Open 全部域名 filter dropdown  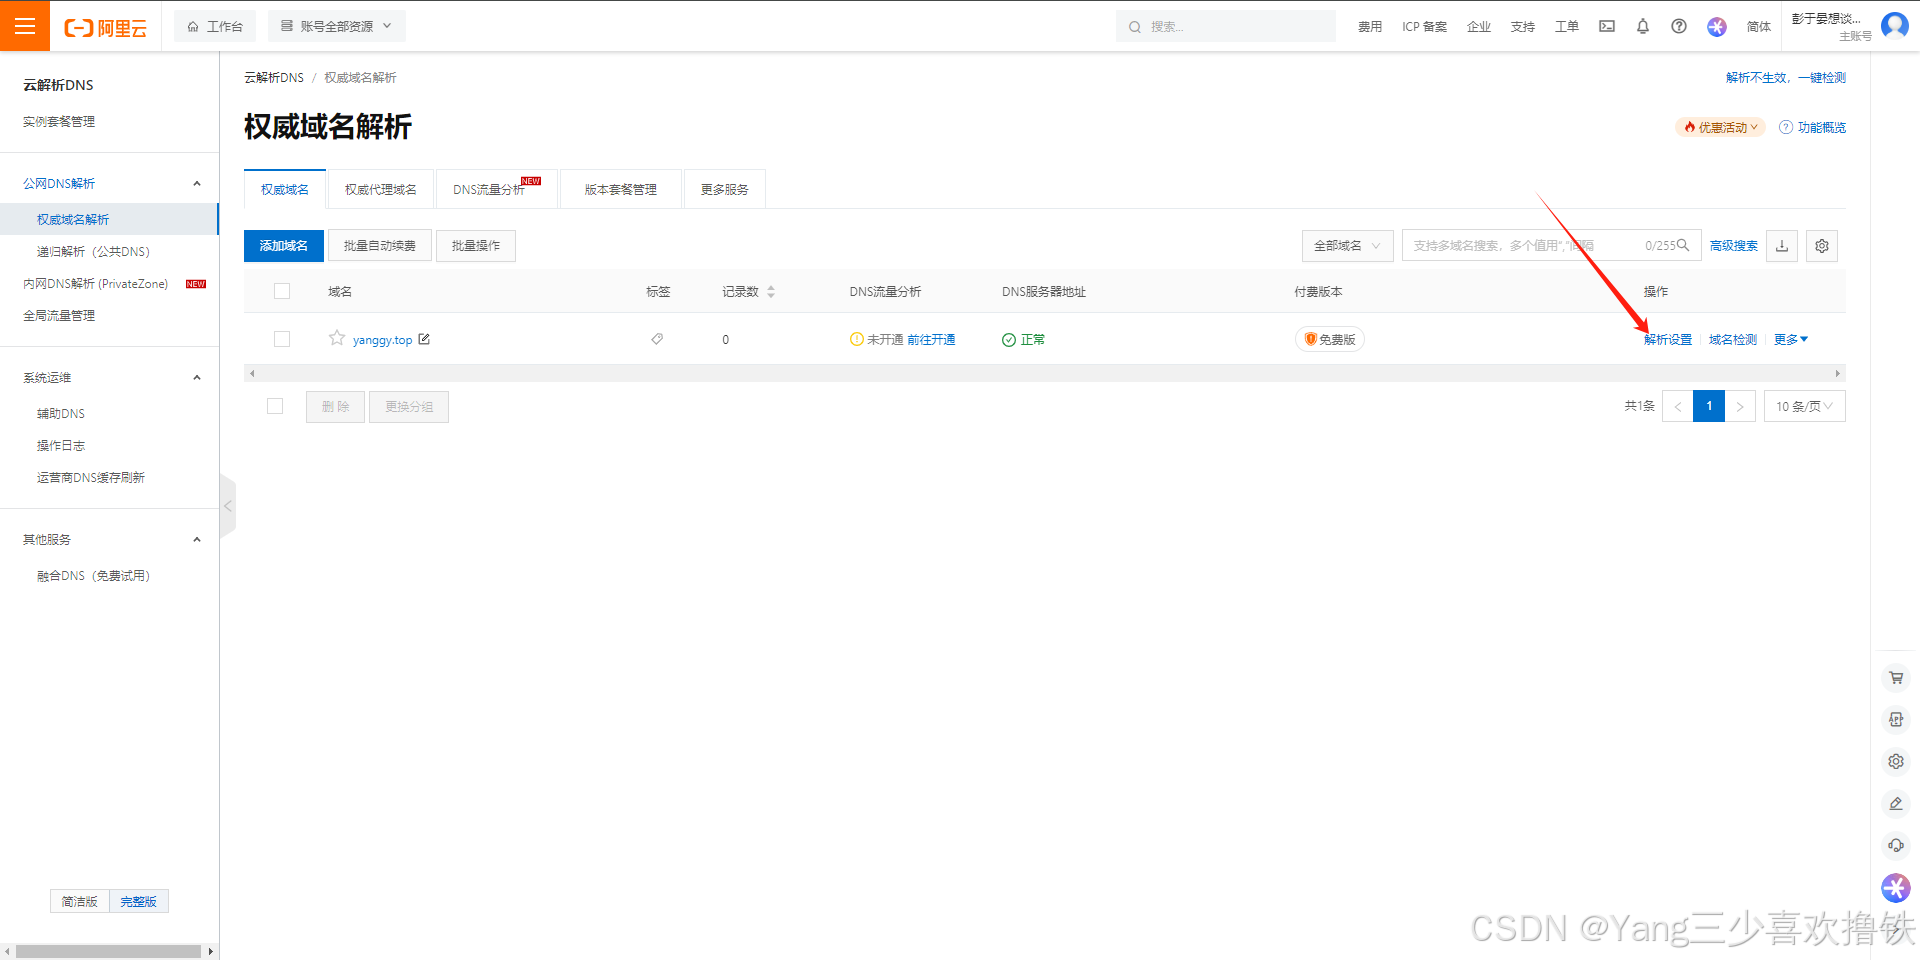point(1347,246)
